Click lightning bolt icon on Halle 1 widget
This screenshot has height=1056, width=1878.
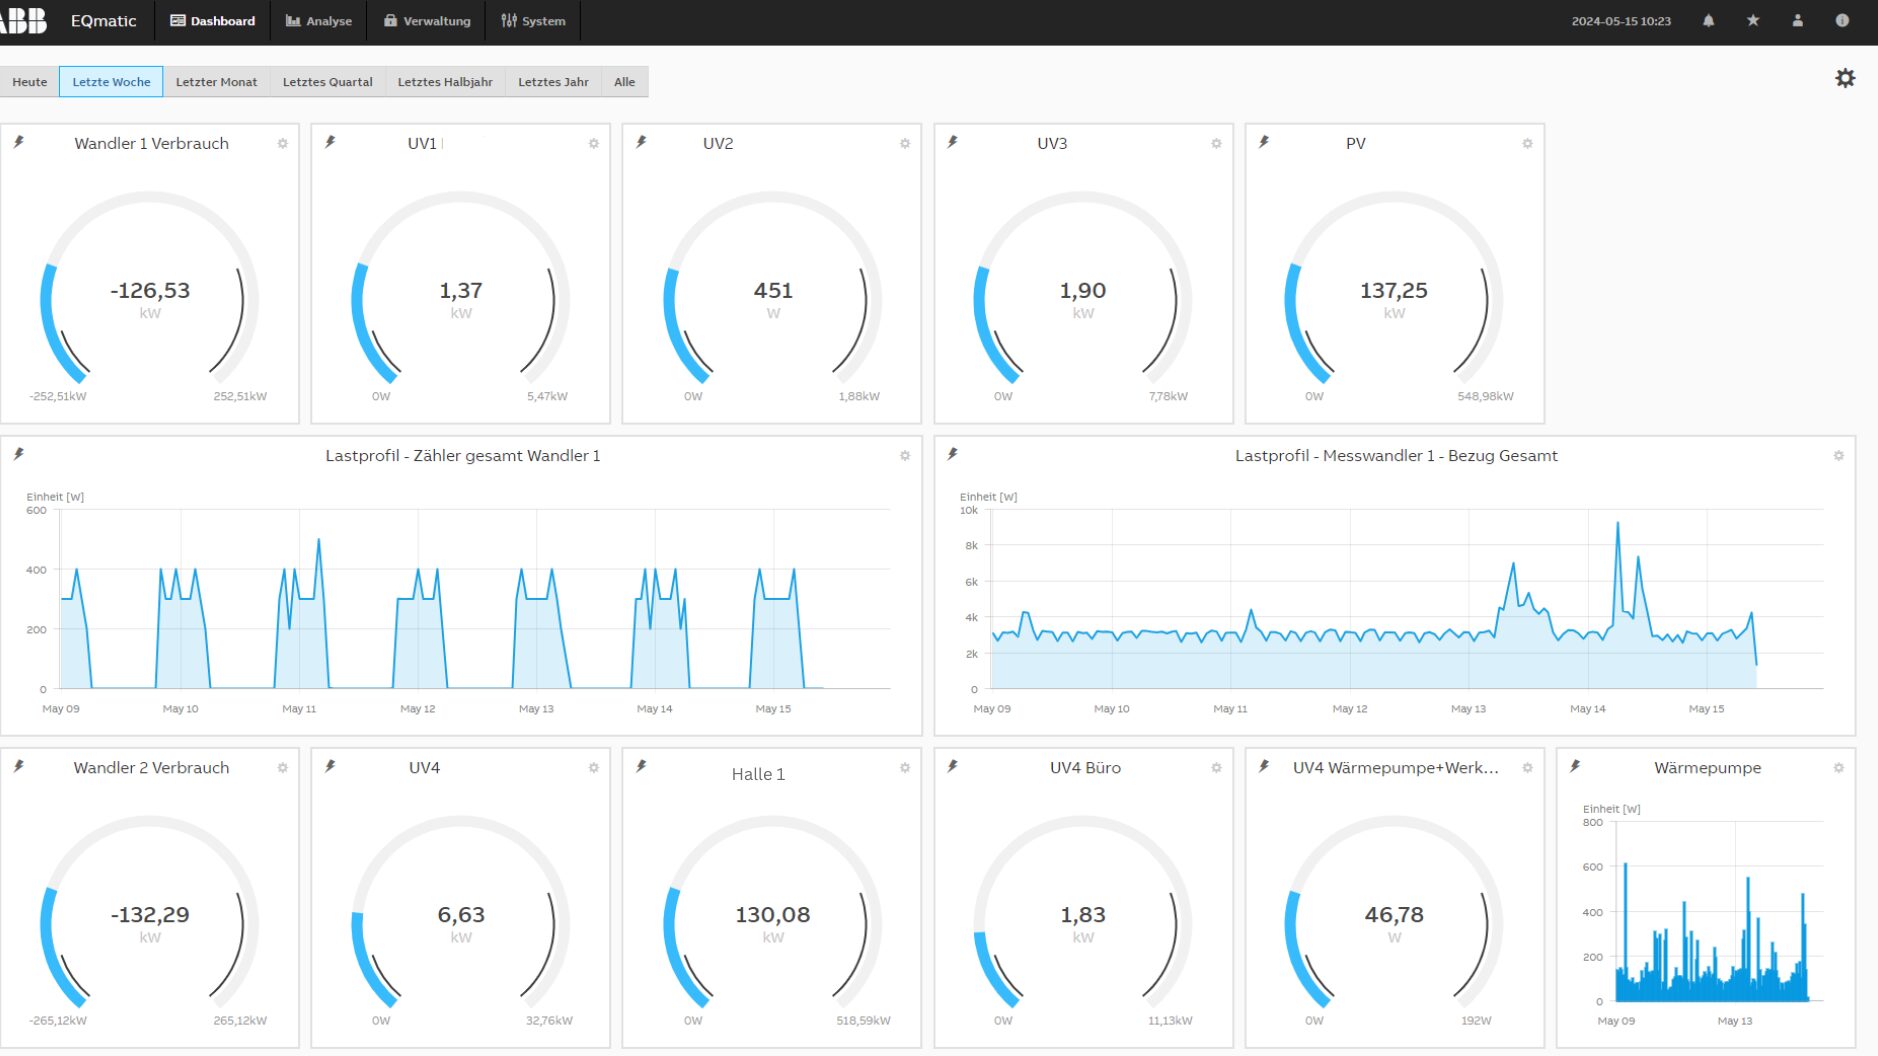pos(641,766)
